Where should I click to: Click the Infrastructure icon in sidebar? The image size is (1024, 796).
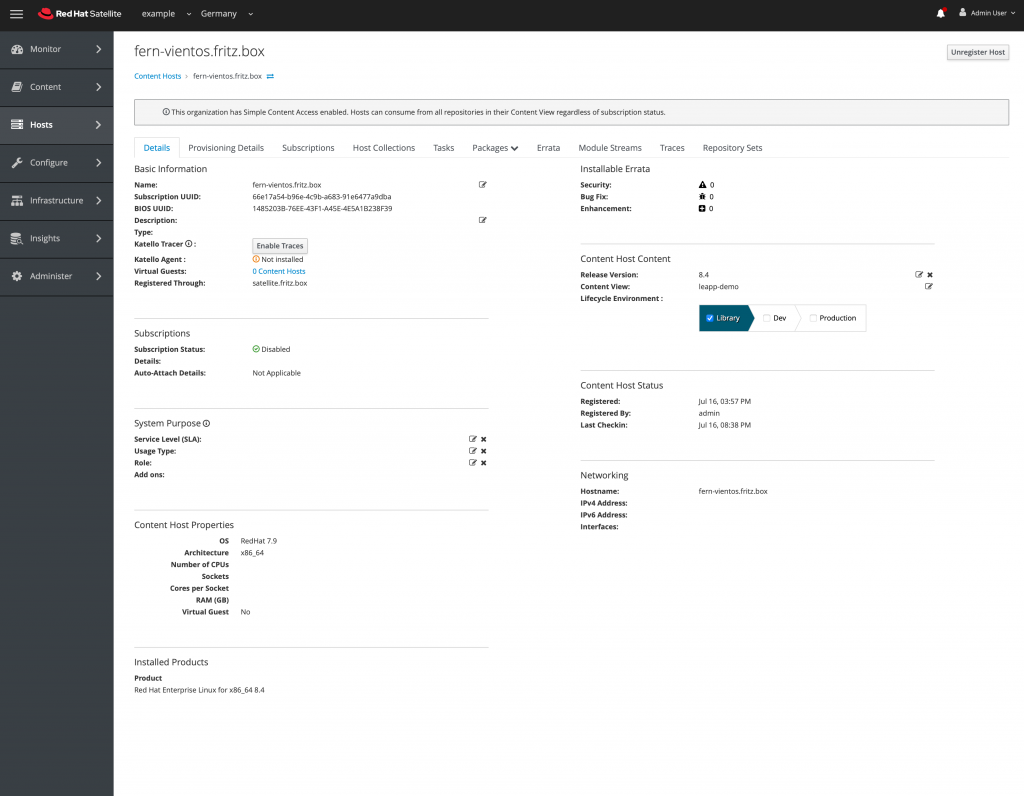click(x=17, y=200)
